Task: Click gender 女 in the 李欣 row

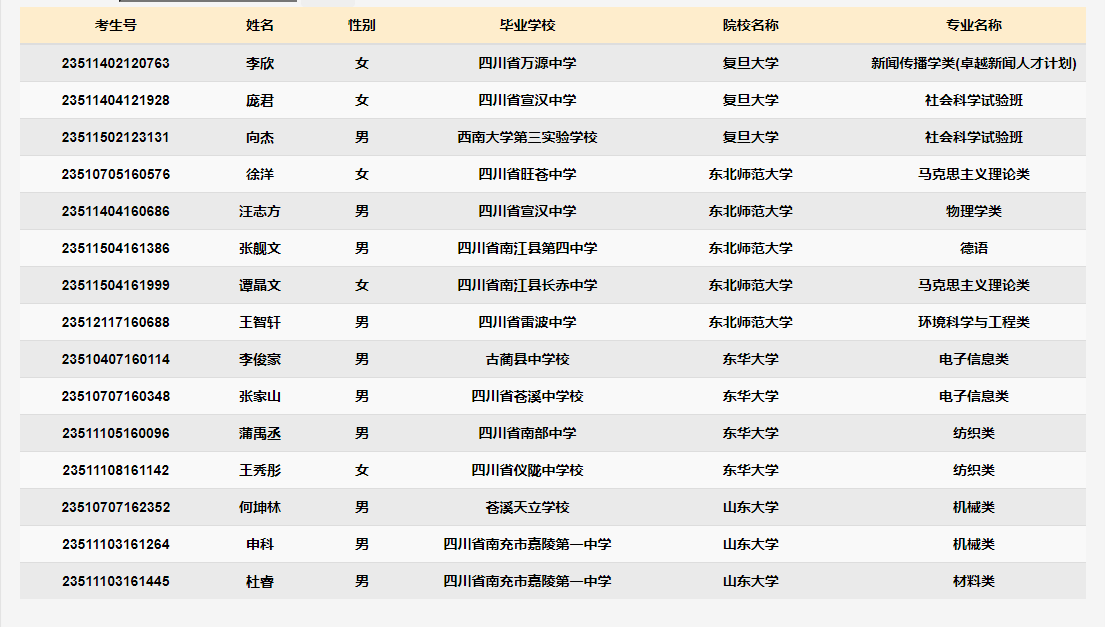Action: click(362, 63)
